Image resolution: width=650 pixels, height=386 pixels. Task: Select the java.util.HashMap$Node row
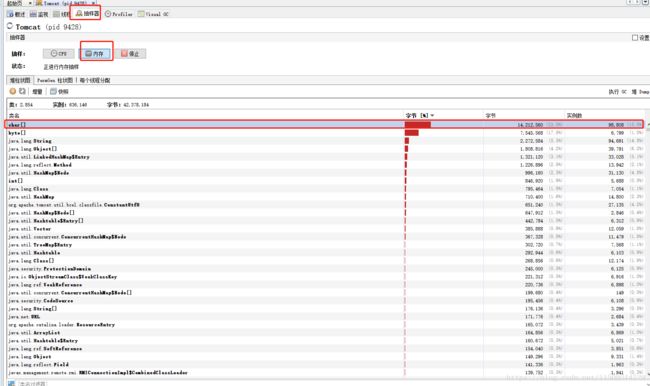(325, 172)
